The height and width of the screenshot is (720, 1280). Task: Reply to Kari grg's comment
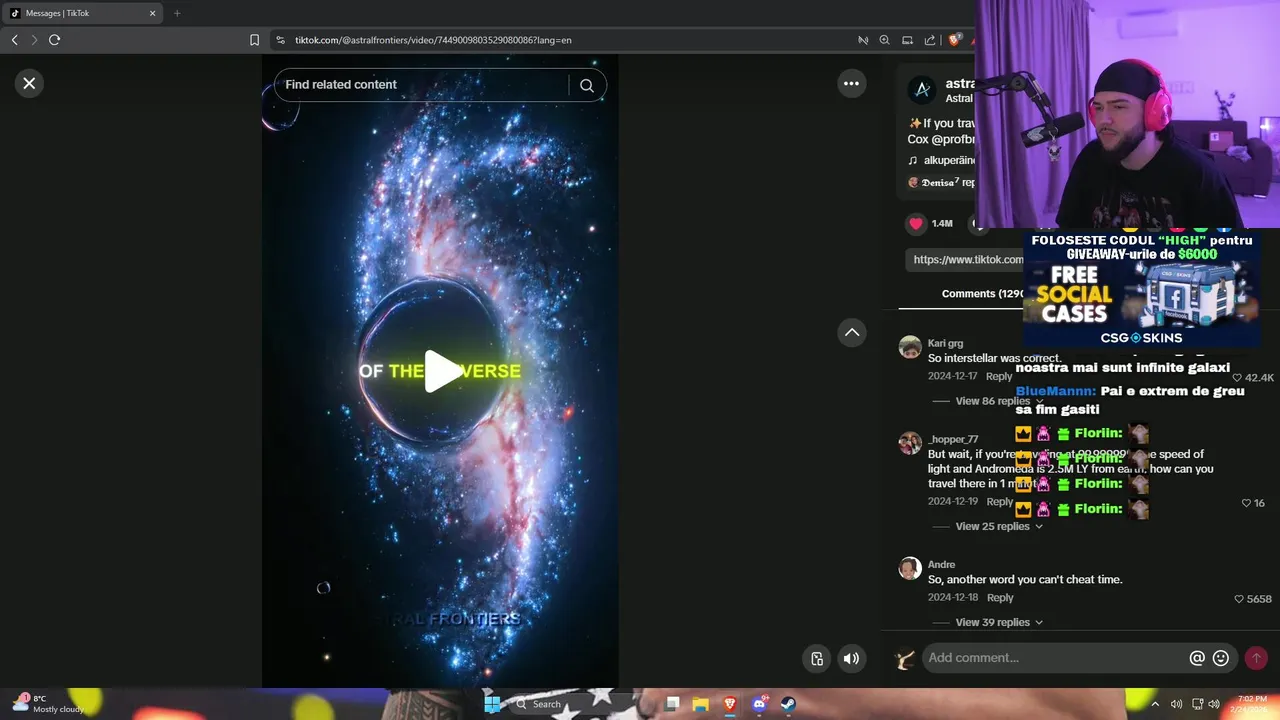[x=999, y=376]
